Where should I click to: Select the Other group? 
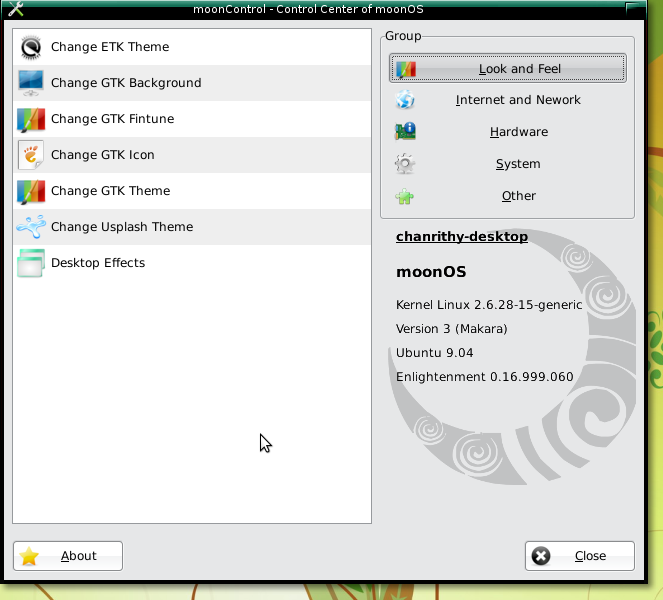click(507, 196)
